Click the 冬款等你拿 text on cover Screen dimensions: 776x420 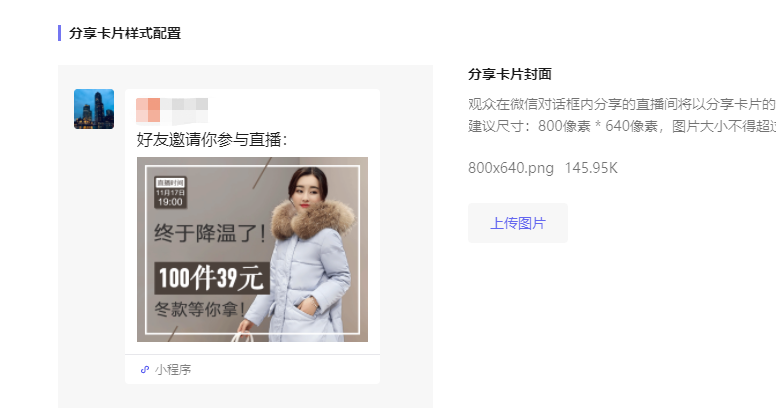(199, 309)
